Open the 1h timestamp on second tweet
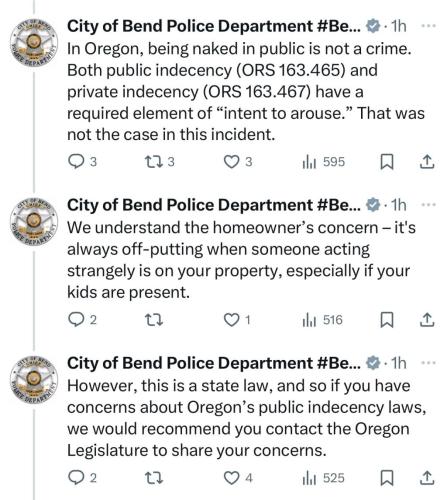Screen dimensions: 447x500 tap(398, 205)
